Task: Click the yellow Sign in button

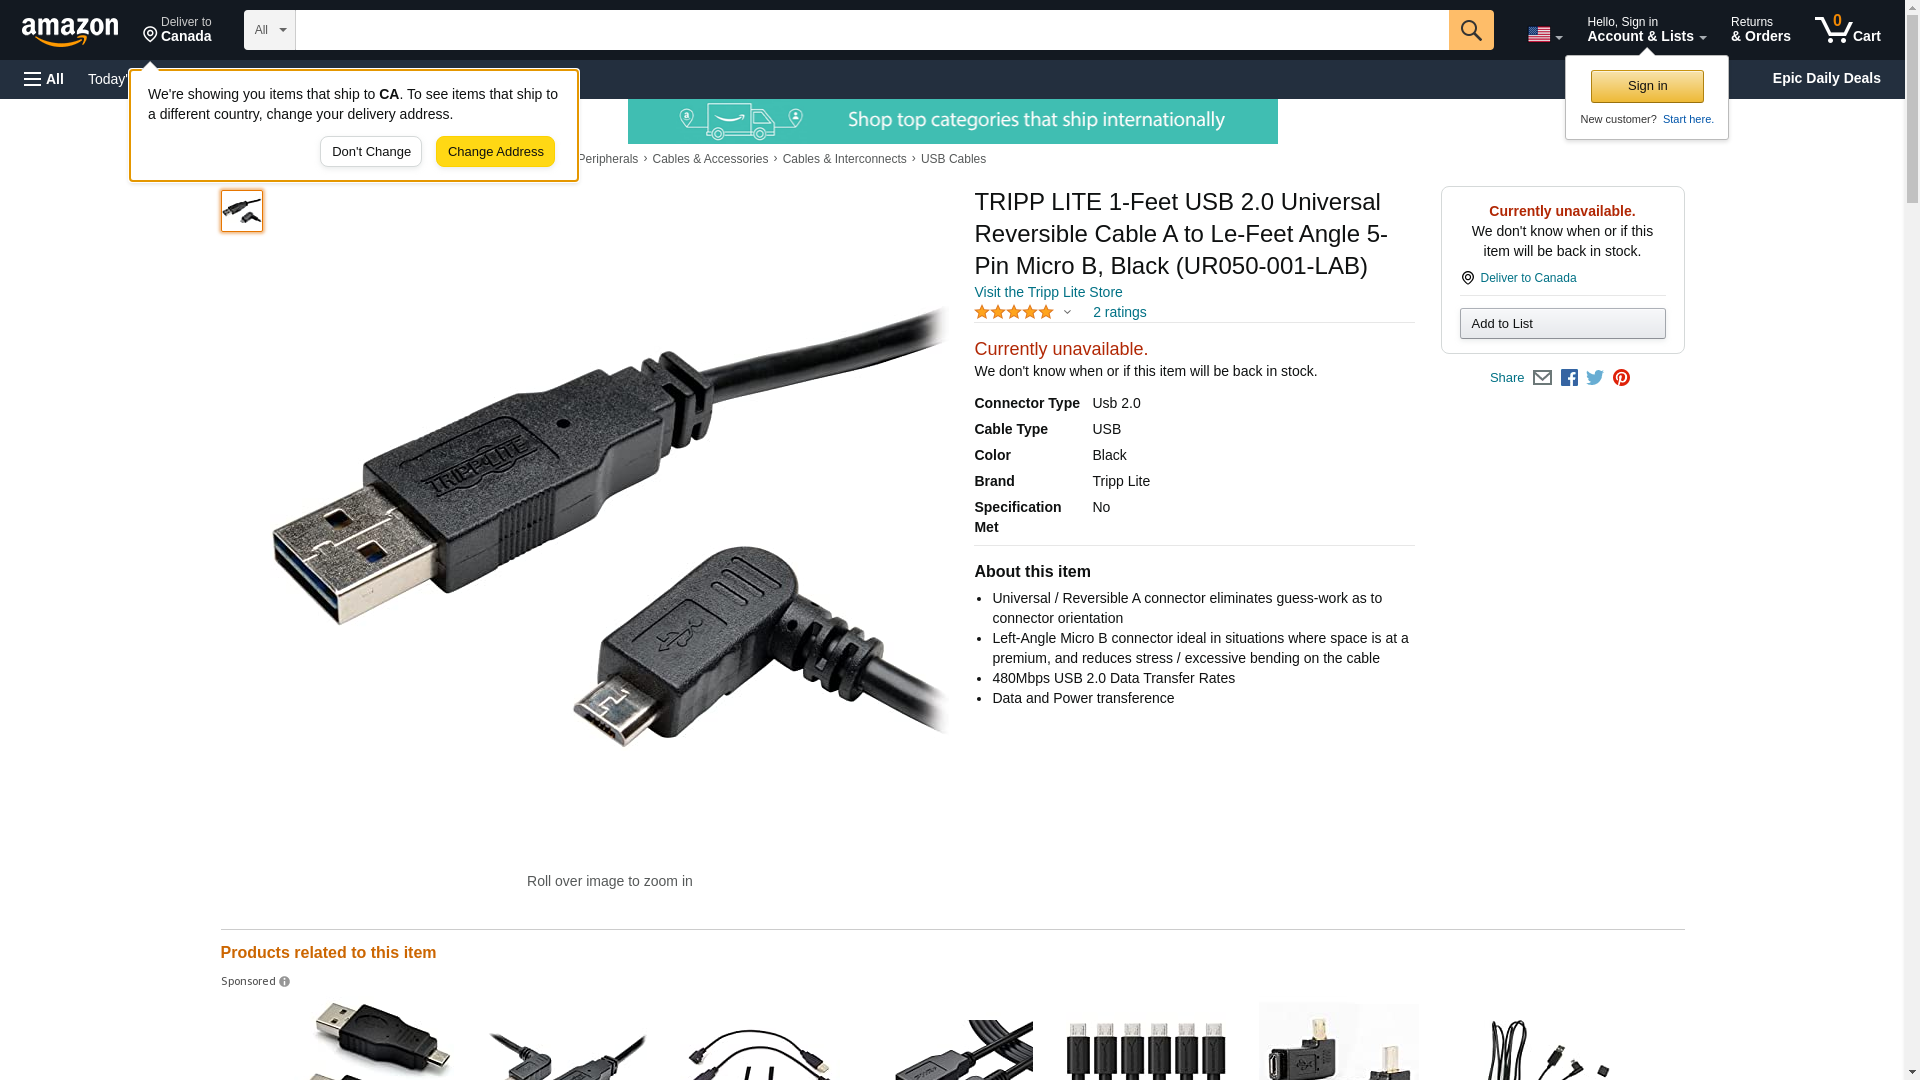Action: point(1647,86)
